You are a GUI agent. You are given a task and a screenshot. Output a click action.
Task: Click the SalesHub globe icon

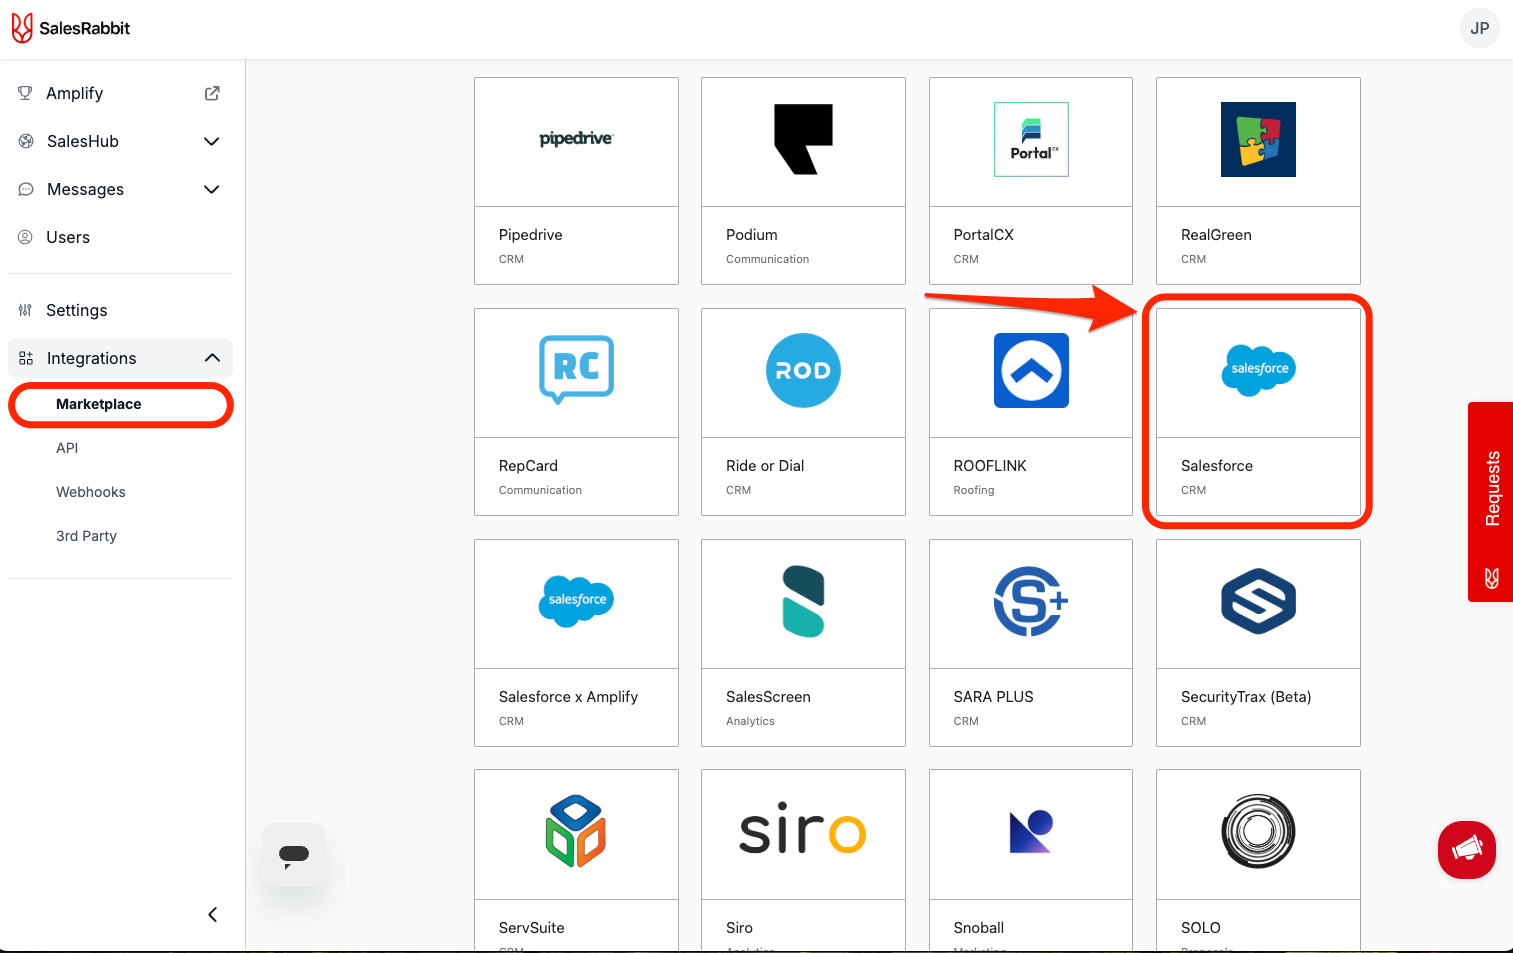point(26,141)
